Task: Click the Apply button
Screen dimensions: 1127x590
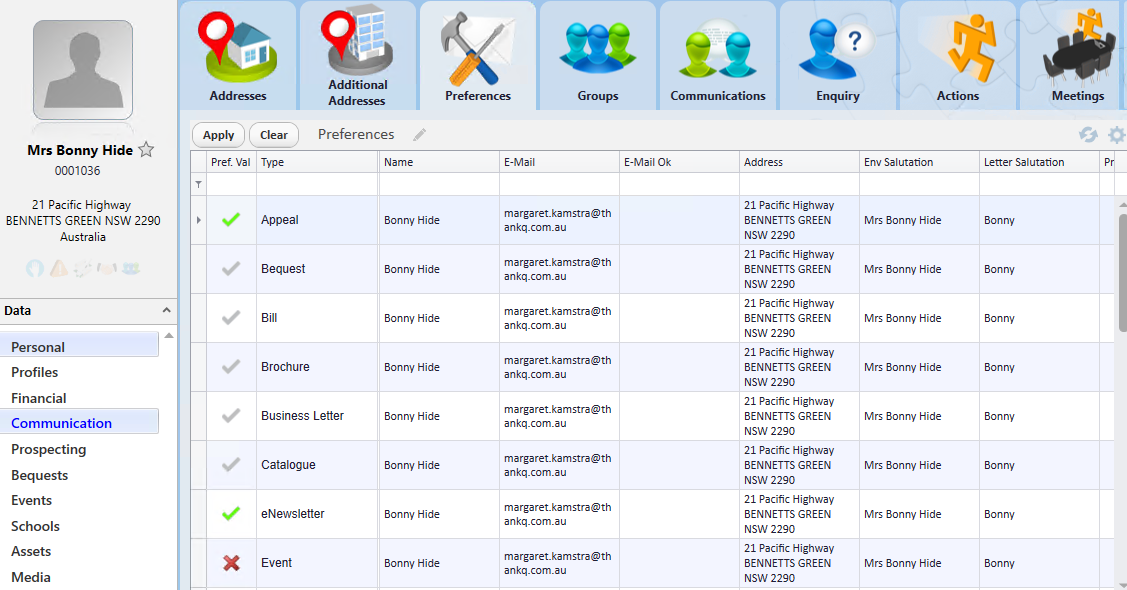Action: [218, 134]
